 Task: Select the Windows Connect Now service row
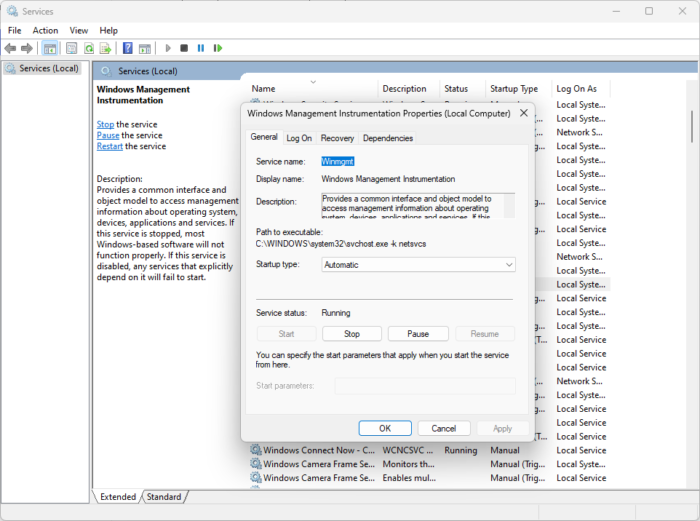point(429,450)
